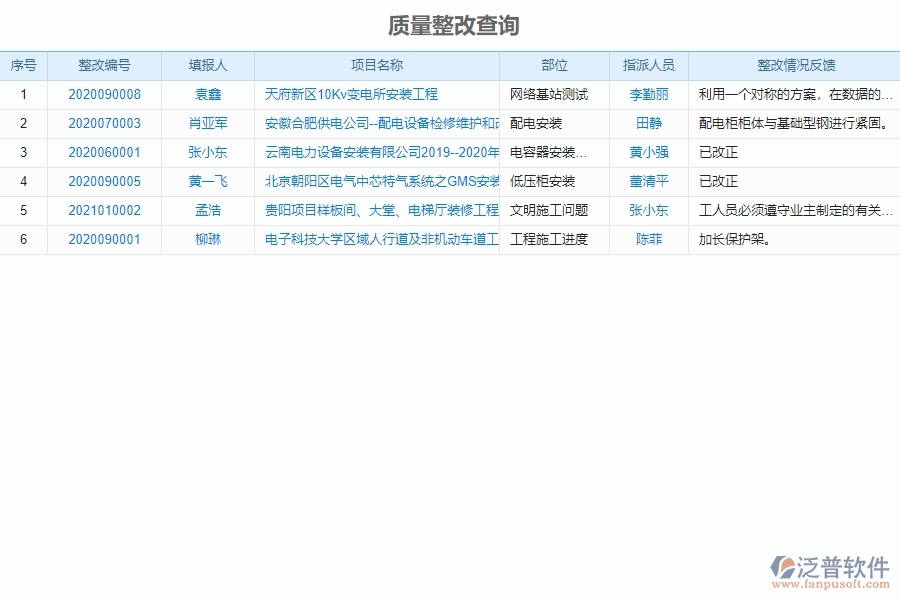Sort the table by 整改编号 column header
This screenshot has width=900, height=600.
[104, 65]
